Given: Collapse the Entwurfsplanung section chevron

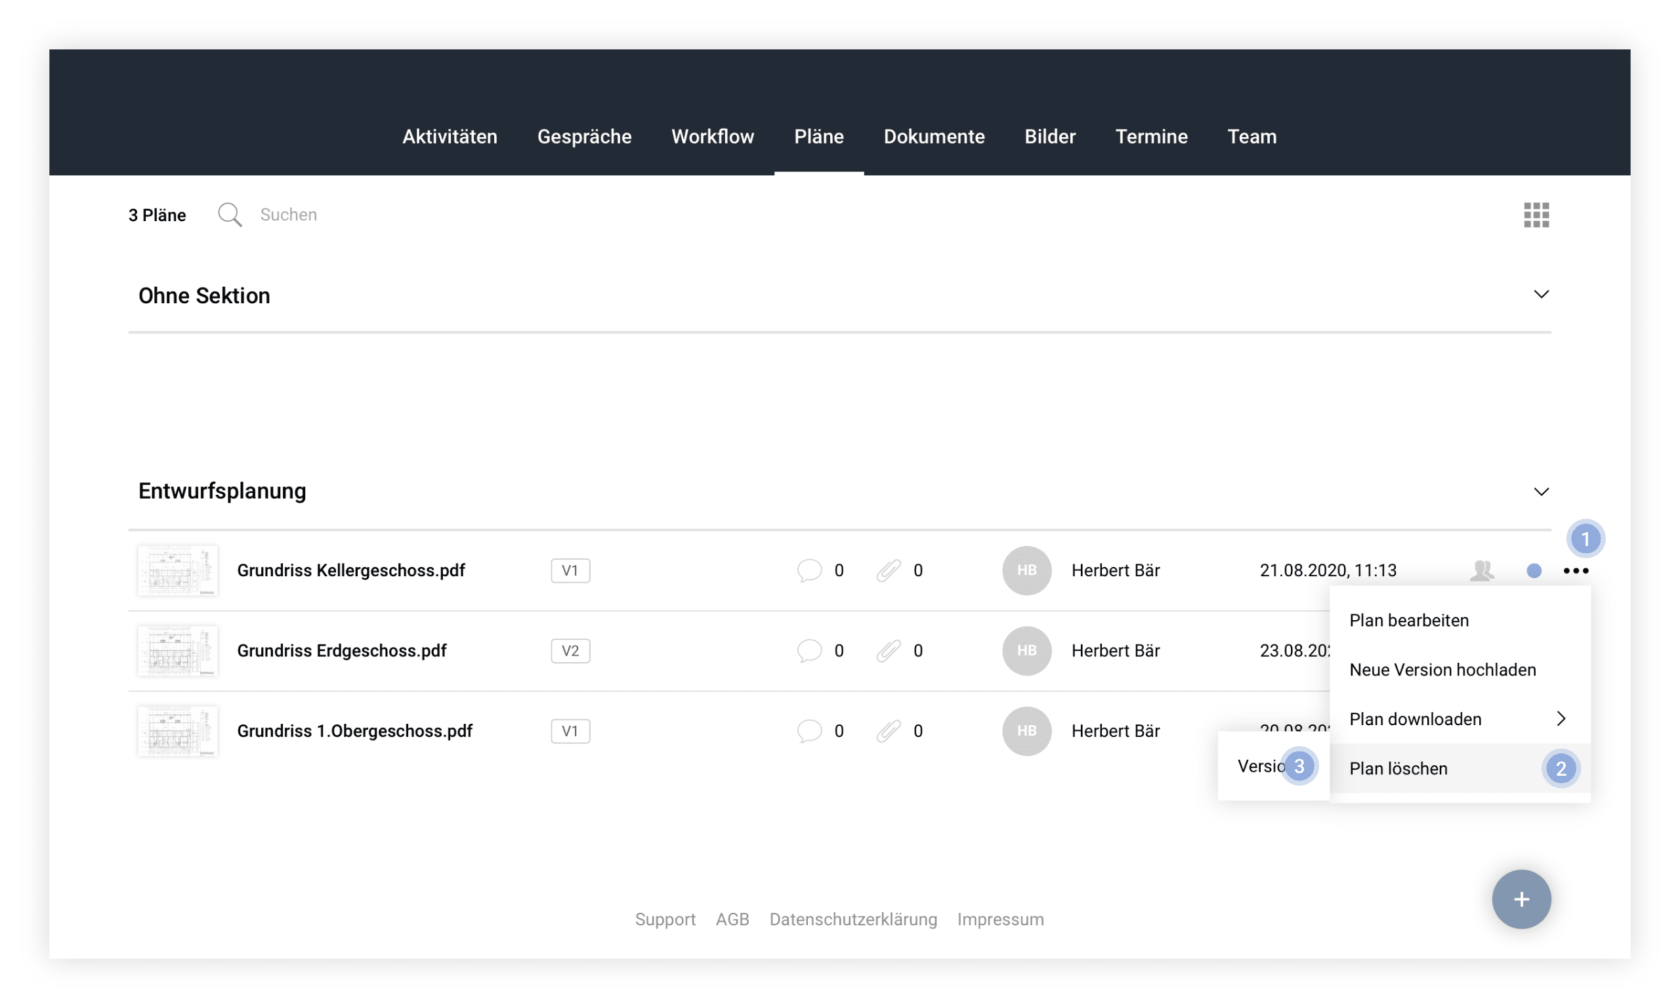Looking at the screenshot, I should [x=1541, y=492].
